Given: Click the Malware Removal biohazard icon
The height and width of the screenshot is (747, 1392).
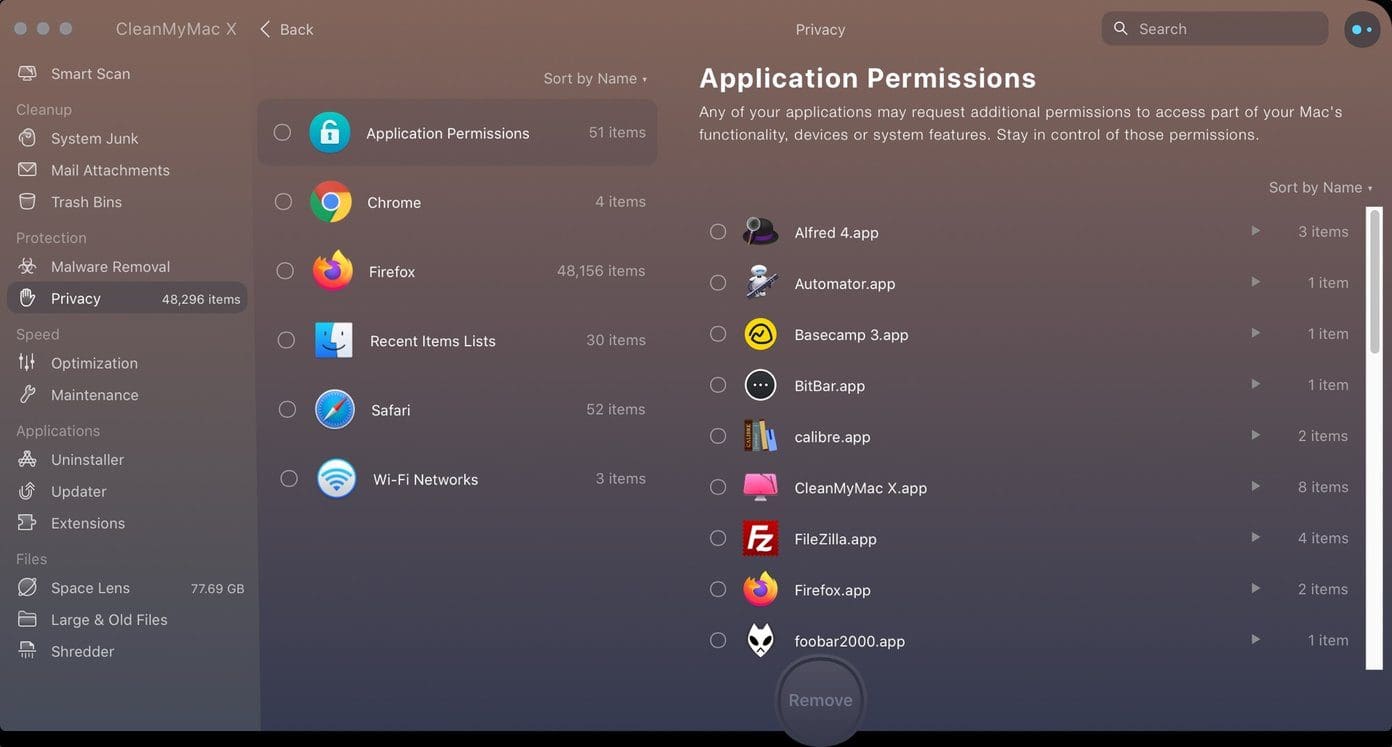Looking at the screenshot, I should click(x=28, y=267).
